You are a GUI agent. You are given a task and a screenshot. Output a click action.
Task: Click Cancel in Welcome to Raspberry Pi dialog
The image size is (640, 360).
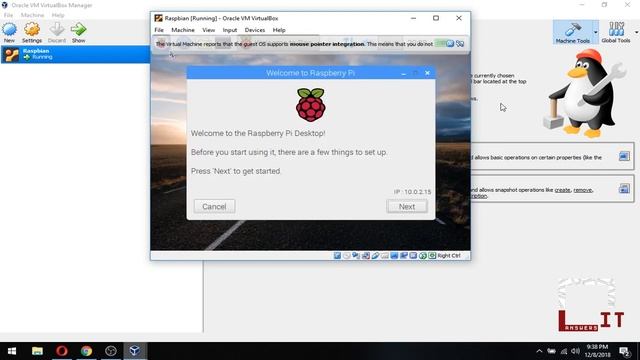[x=214, y=207]
